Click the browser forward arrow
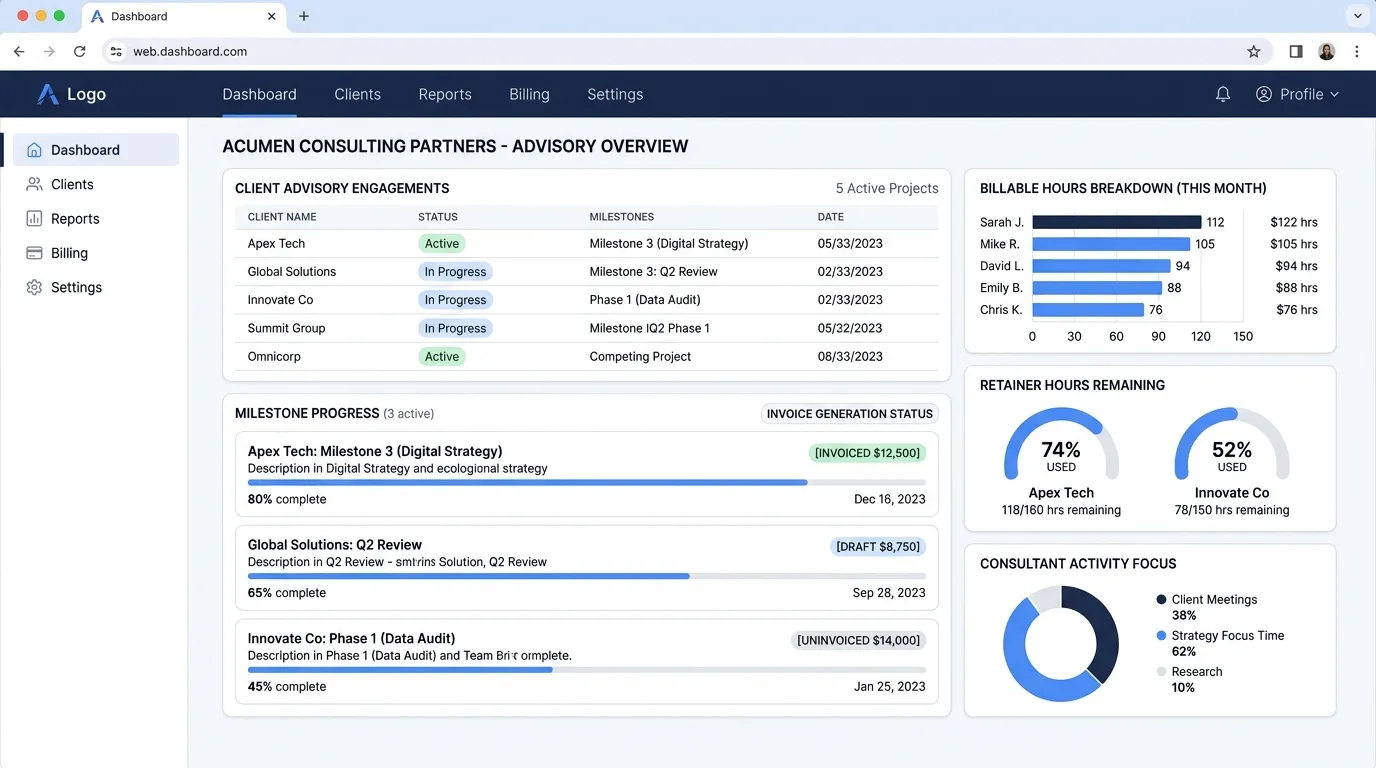Image resolution: width=1376 pixels, height=768 pixels. 49,51
